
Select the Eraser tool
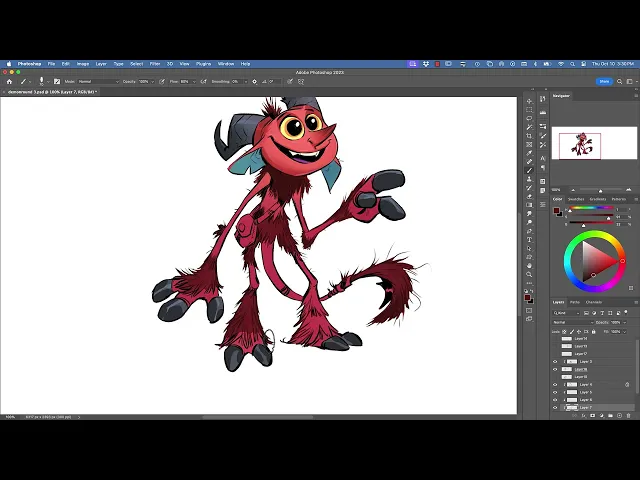click(x=529, y=196)
